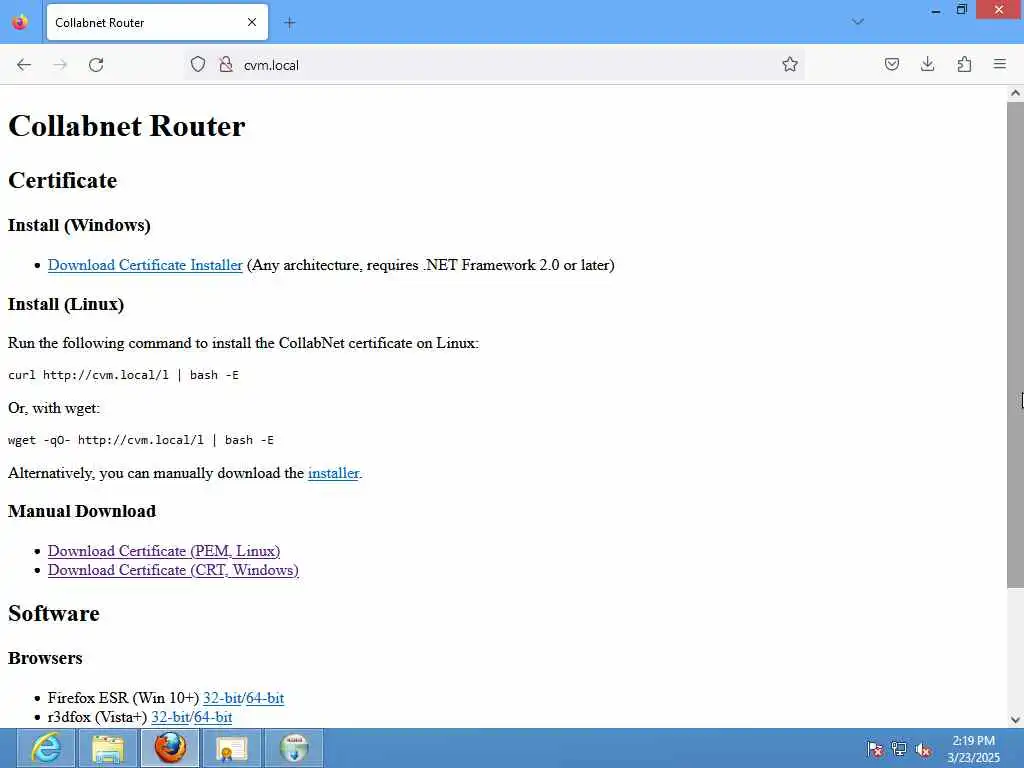
Task: Open the certificate window in taskbar
Action: 232,748
